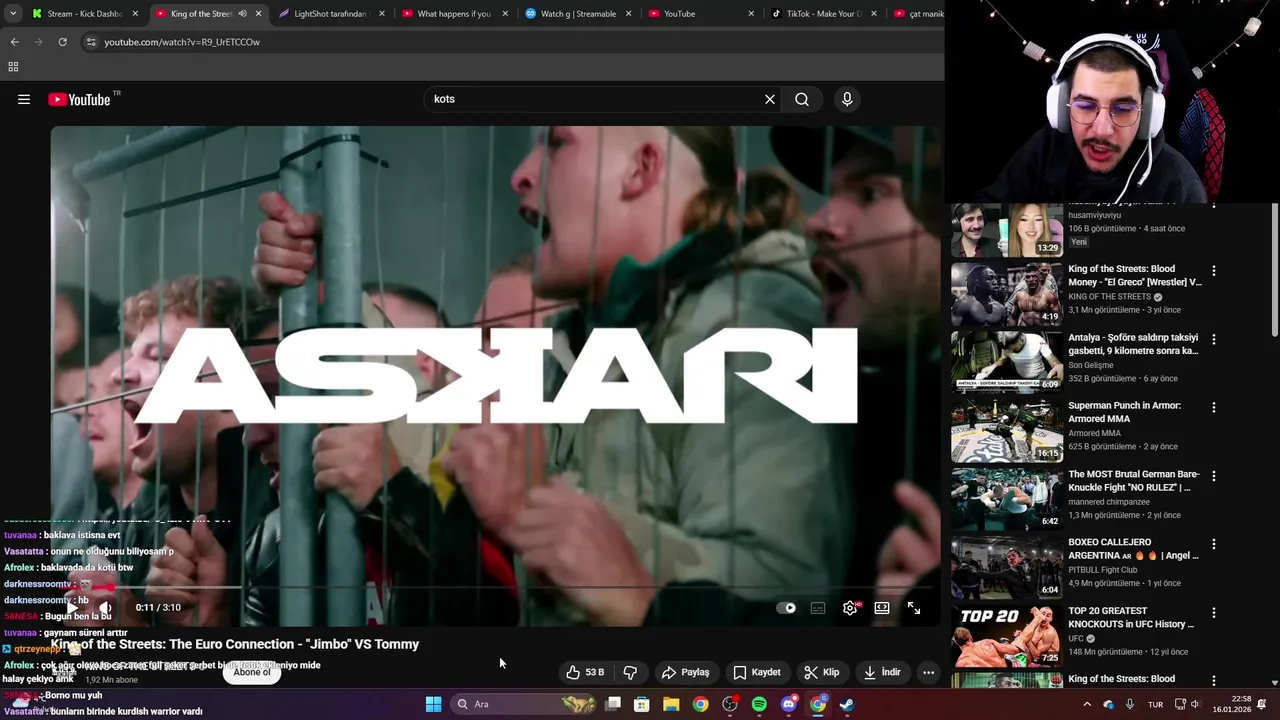
Task: Open options for the Antalya taxi video
Action: [1214, 340]
